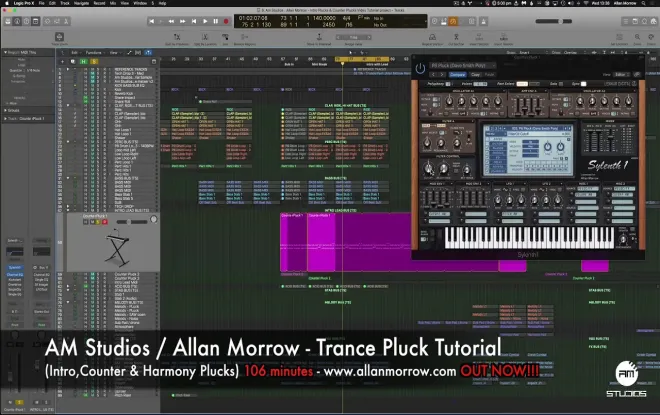
Task: Open the Sylenth1 preset name dropdown
Action: tap(463, 66)
